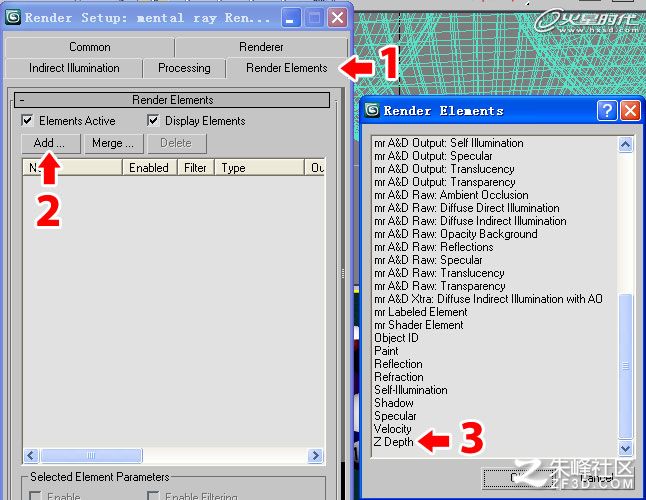Select mr Labeled Element
The width and height of the screenshot is (646, 500).
tap(421, 312)
